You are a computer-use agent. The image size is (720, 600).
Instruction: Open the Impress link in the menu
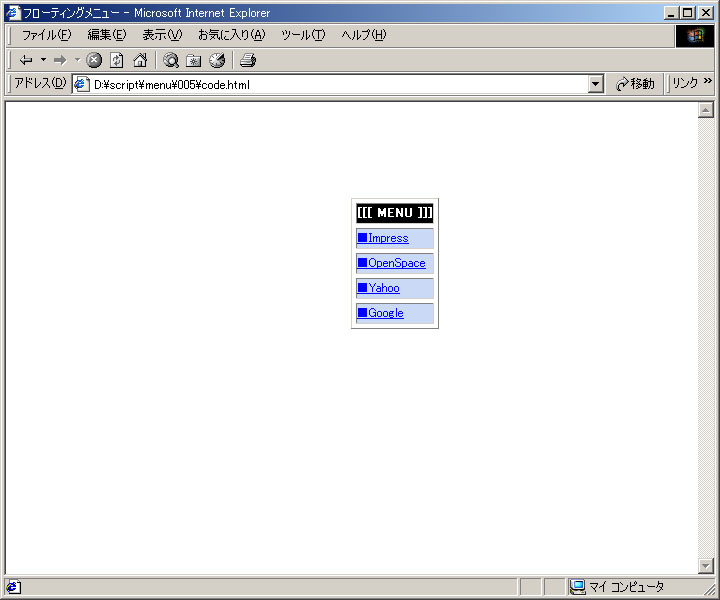point(383,238)
